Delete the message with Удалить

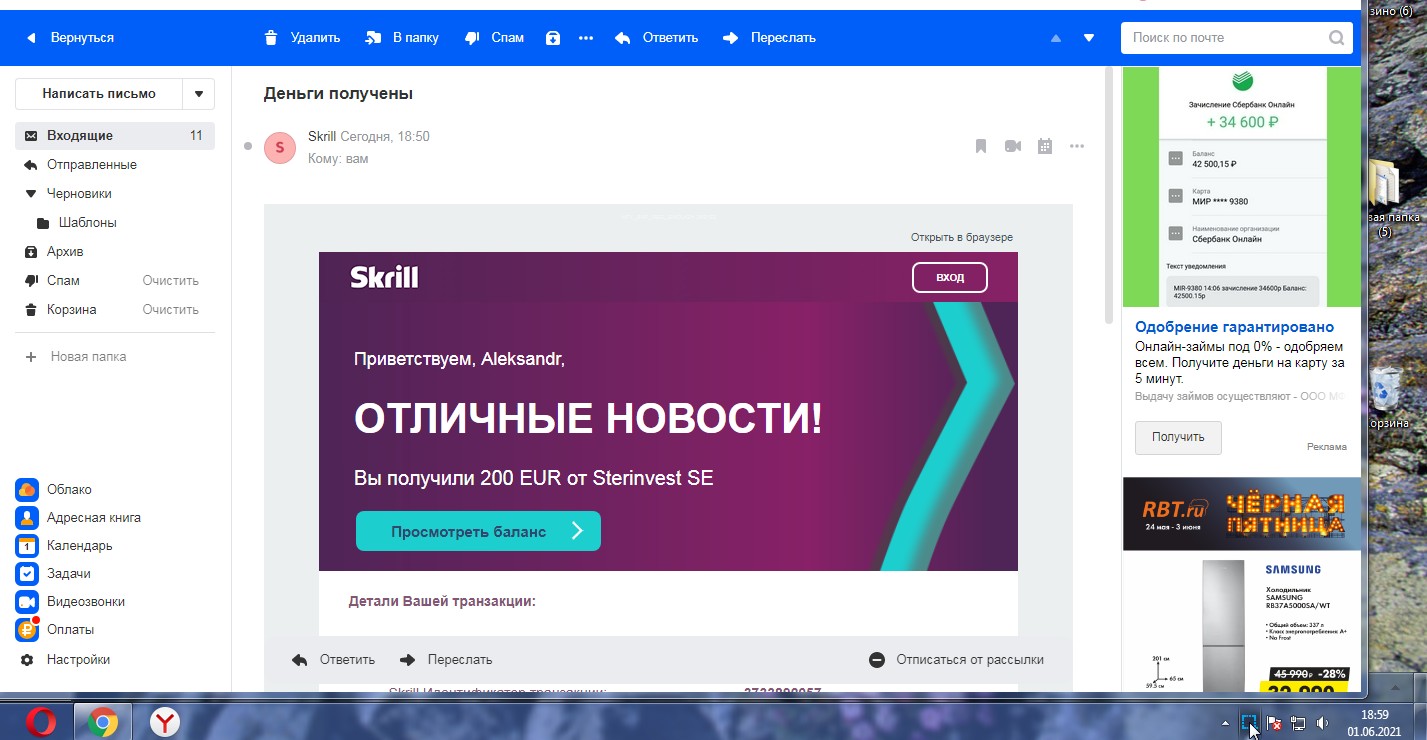tap(302, 38)
